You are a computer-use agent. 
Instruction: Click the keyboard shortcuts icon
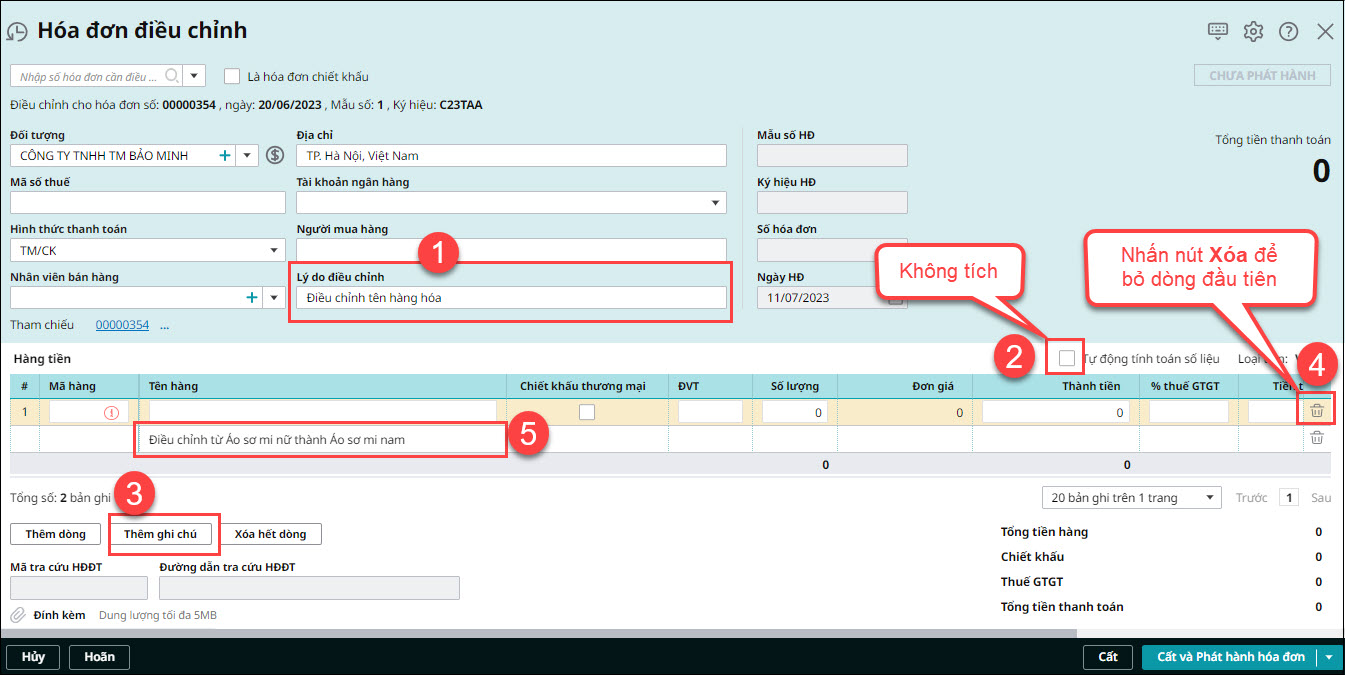(1217, 31)
